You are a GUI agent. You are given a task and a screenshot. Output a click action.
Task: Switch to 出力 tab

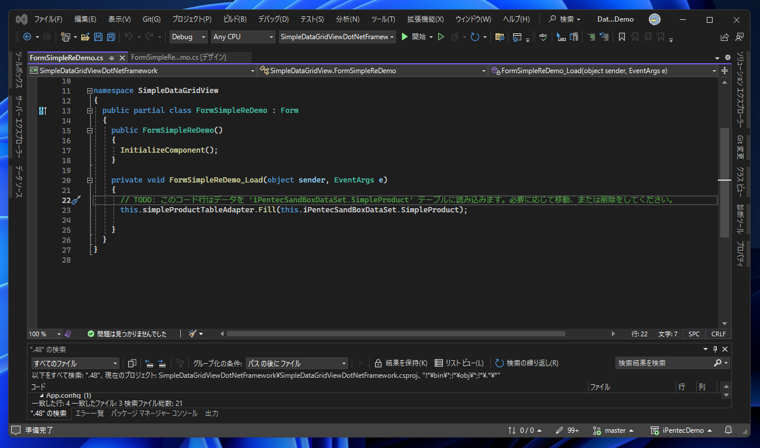[212, 414]
